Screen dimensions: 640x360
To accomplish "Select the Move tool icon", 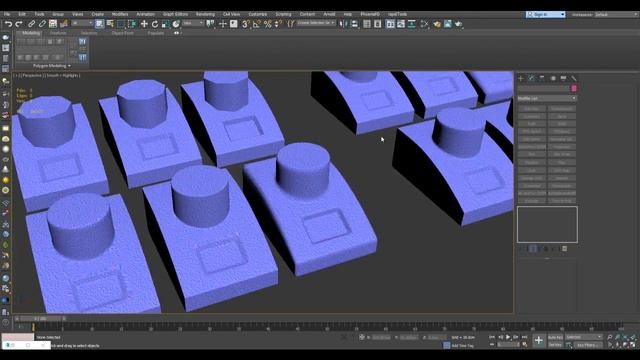I will [144, 24].
